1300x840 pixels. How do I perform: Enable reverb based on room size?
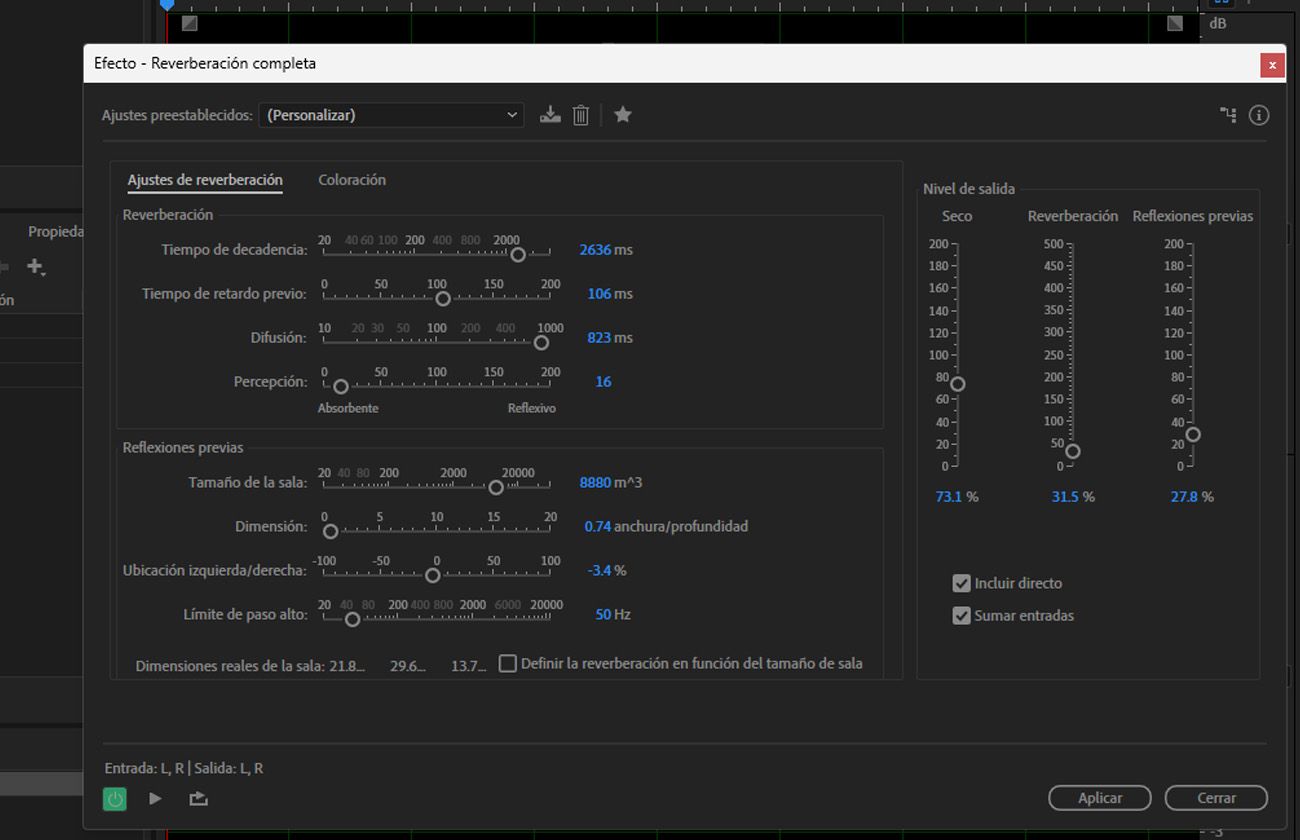[507, 662]
